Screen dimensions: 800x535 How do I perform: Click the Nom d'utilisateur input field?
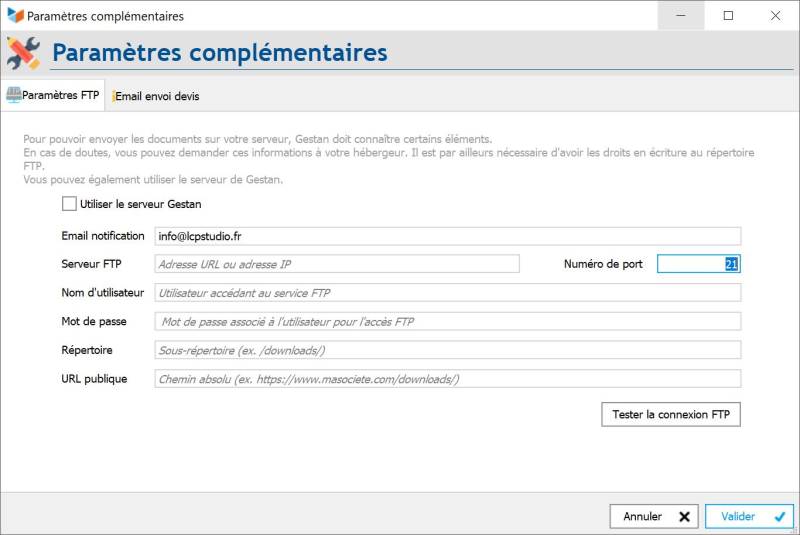447,293
